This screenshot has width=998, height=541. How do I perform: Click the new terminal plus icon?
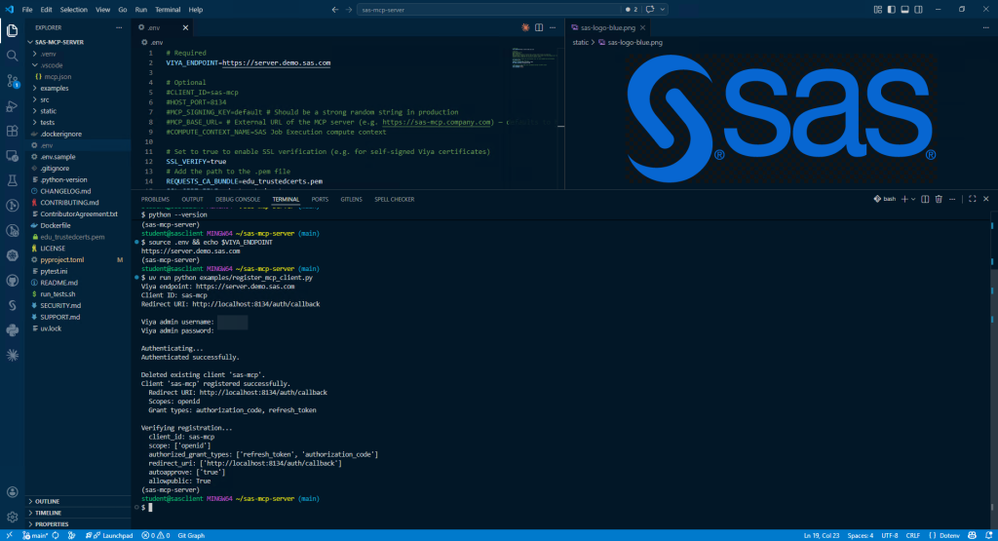click(904, 199)
